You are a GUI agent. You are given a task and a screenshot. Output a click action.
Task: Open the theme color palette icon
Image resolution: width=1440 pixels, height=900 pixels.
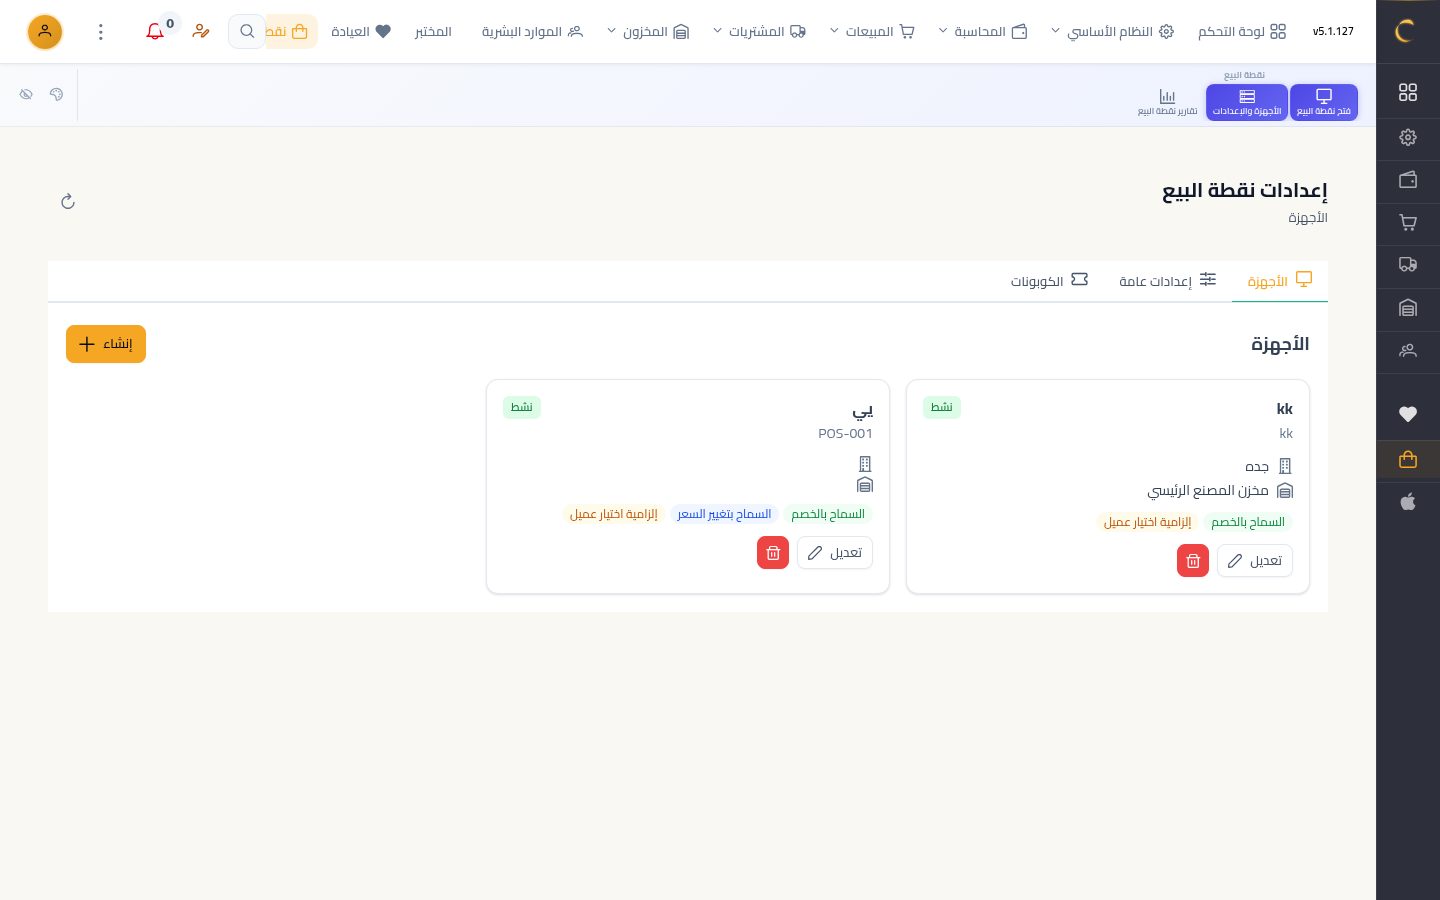[56, 94]
